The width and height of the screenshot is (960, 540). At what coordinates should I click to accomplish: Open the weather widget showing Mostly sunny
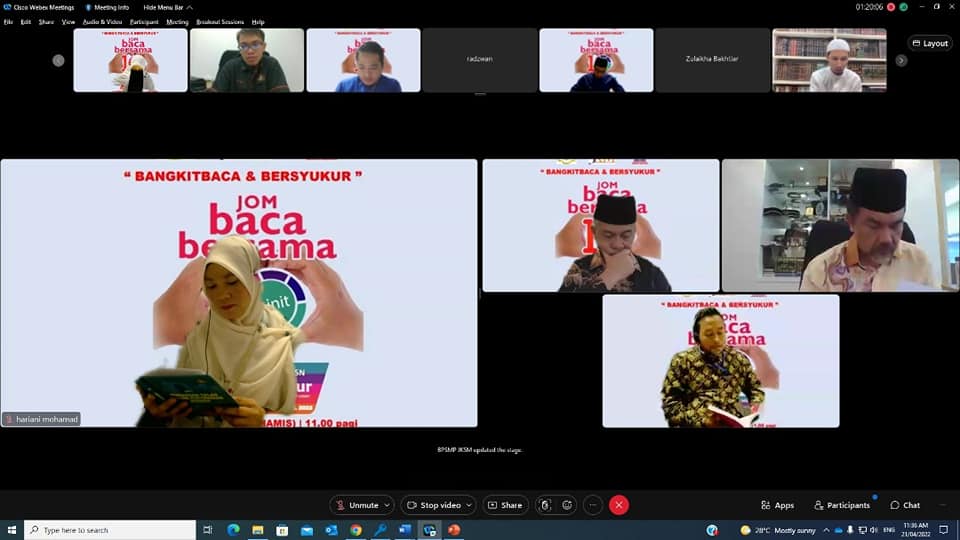click(x=778, y=530)
